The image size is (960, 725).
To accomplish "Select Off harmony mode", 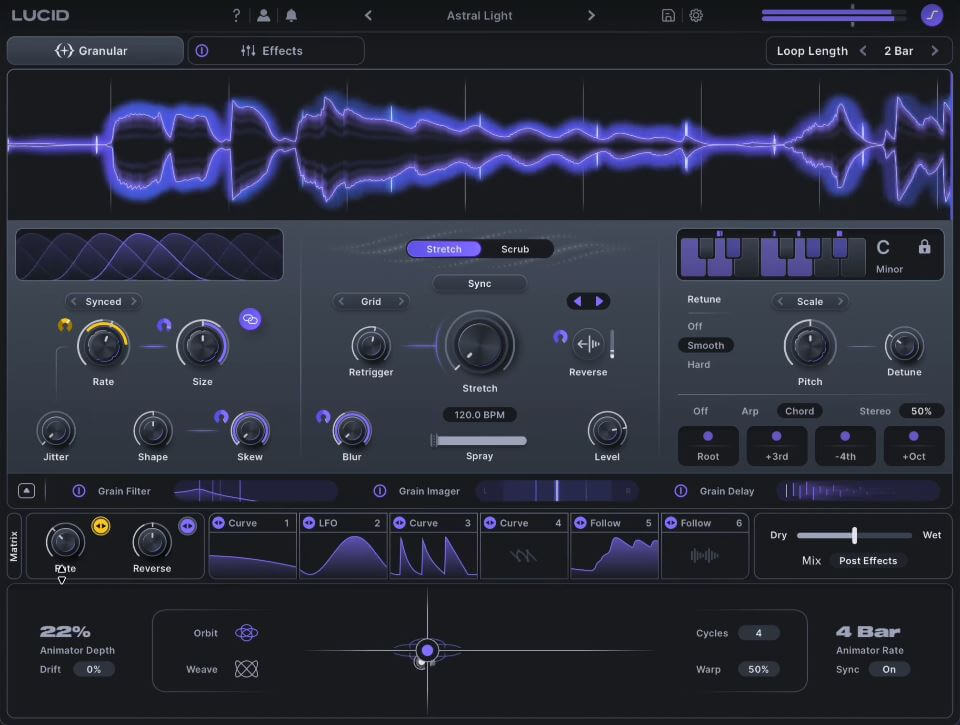I will [700, 411].
